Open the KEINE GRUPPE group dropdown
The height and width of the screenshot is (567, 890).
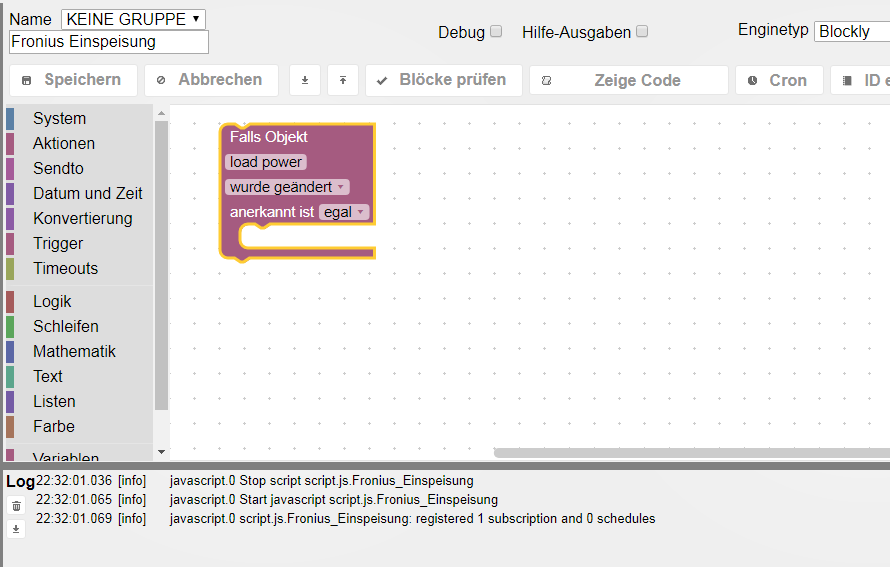pyautogui.click(x=133, y=19)
